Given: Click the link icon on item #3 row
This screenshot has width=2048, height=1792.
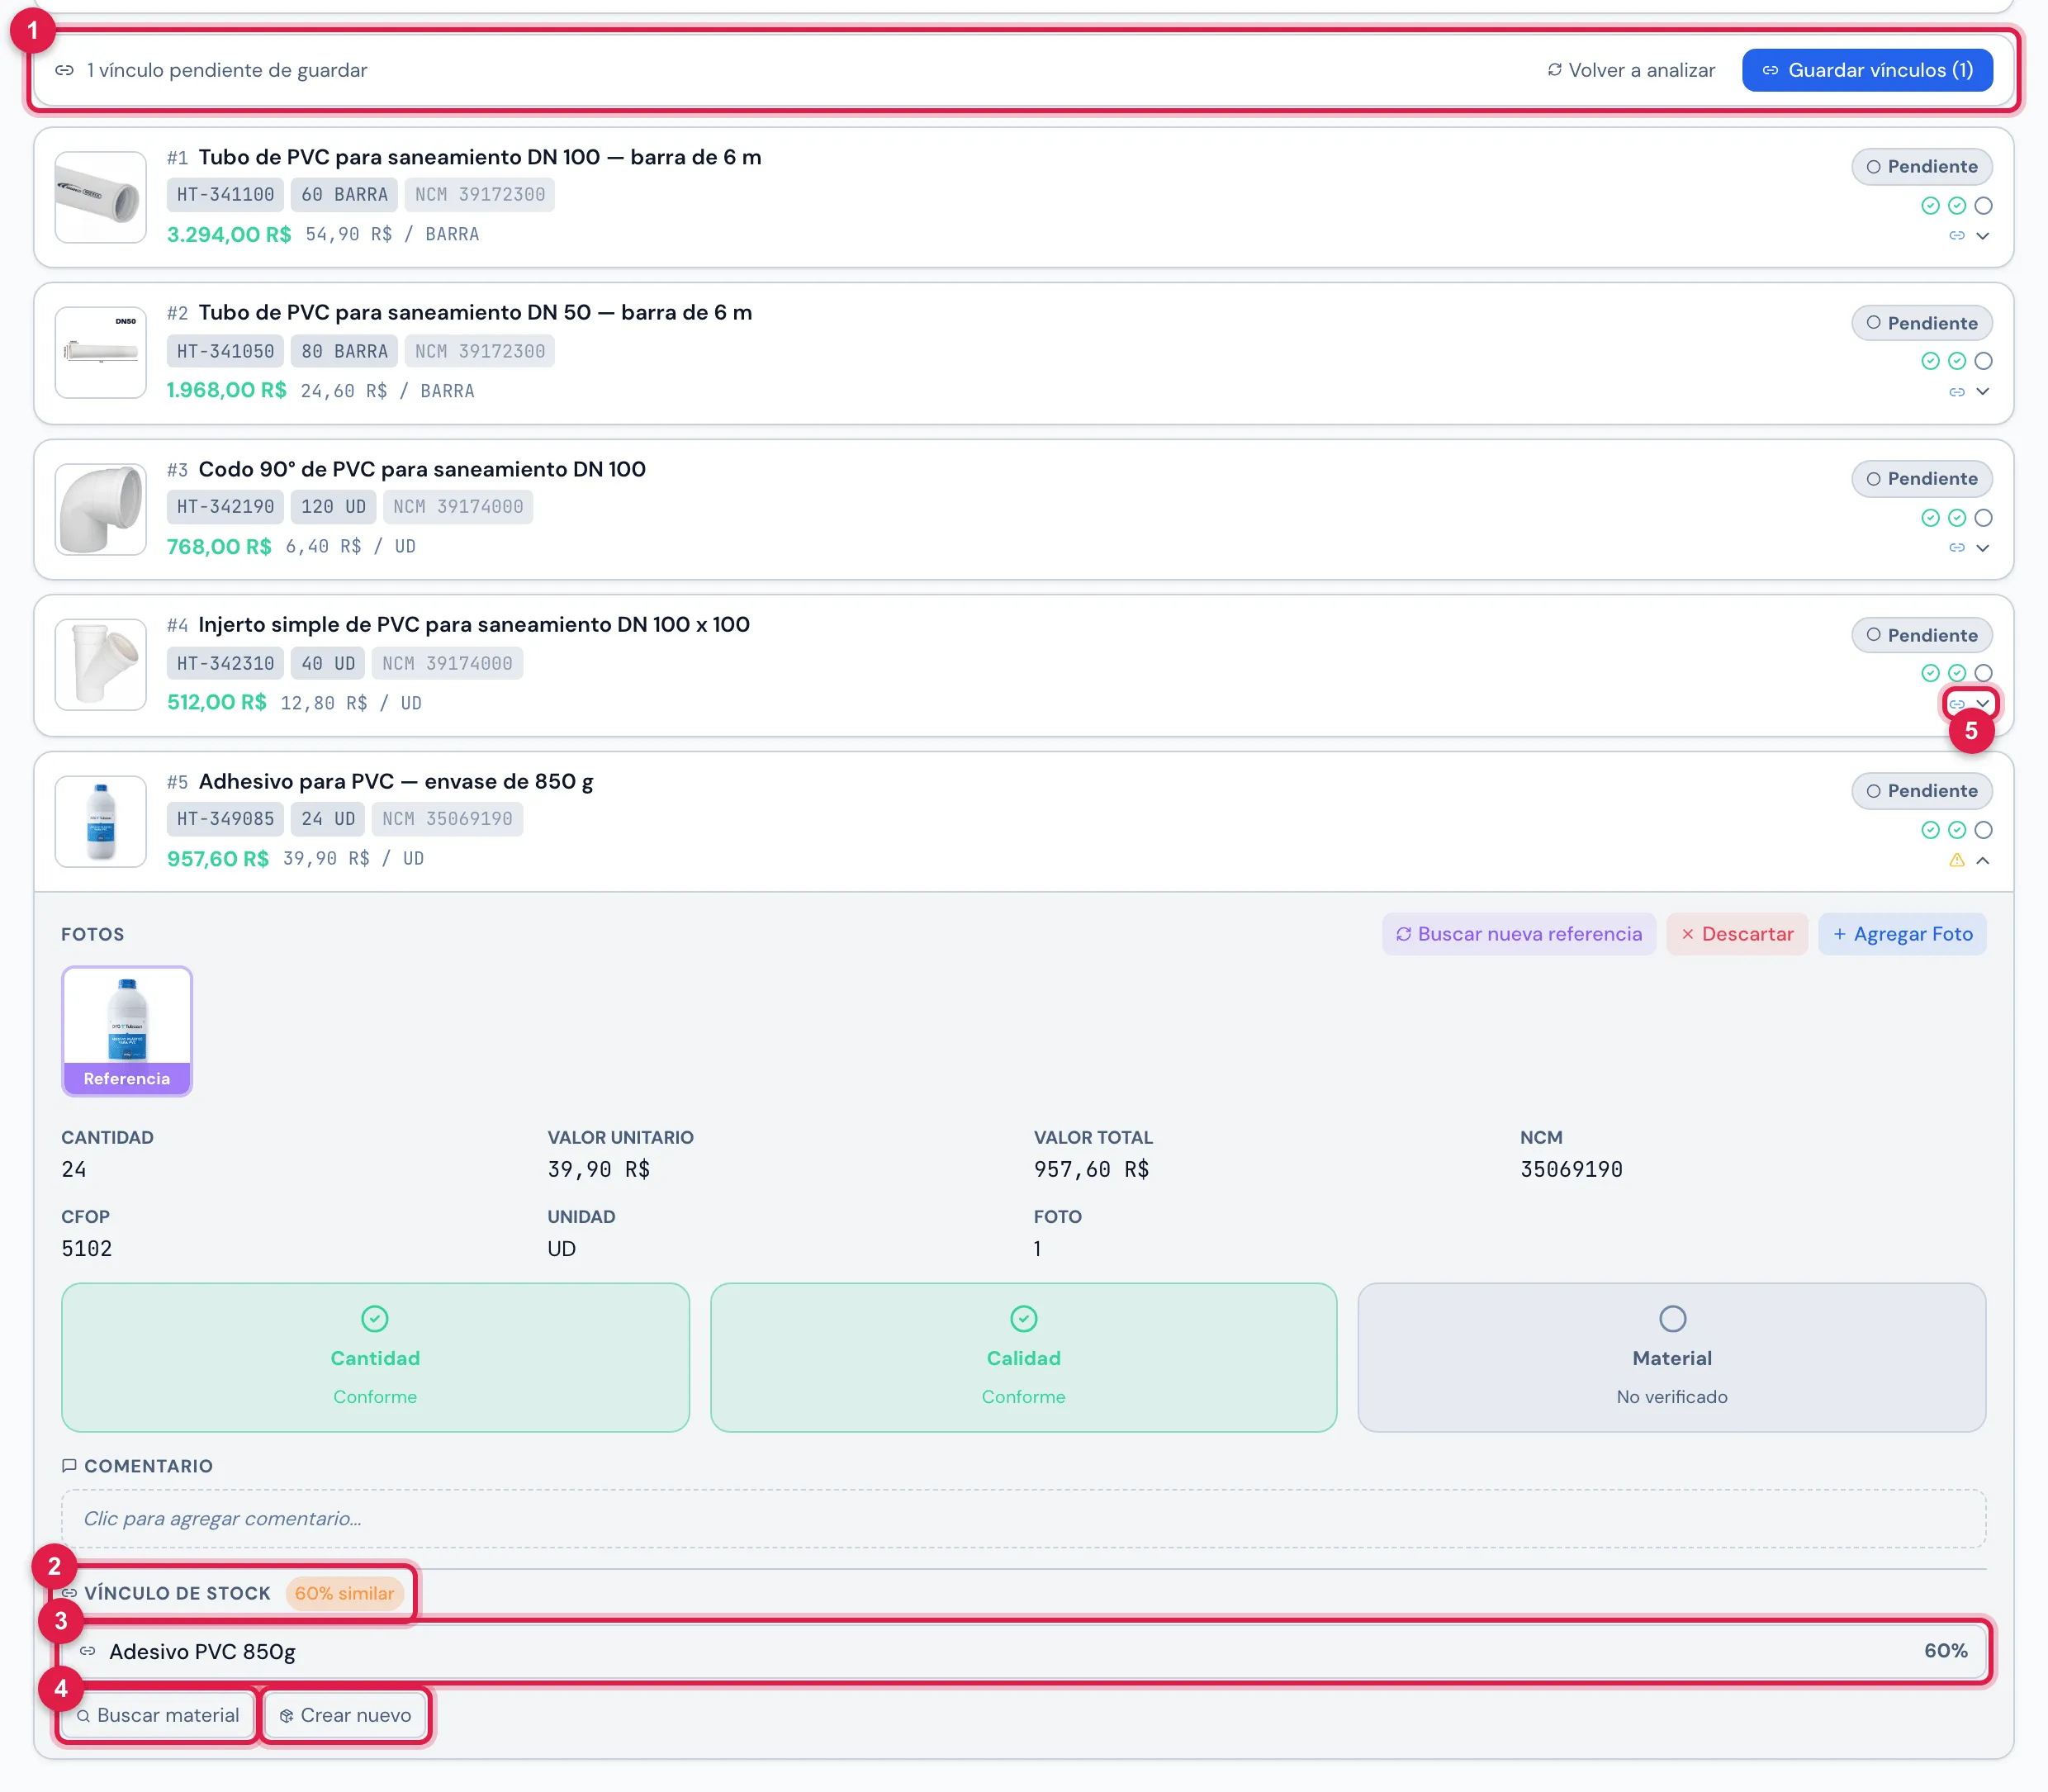Looking at the screenshot, I should coord(1956,548).
